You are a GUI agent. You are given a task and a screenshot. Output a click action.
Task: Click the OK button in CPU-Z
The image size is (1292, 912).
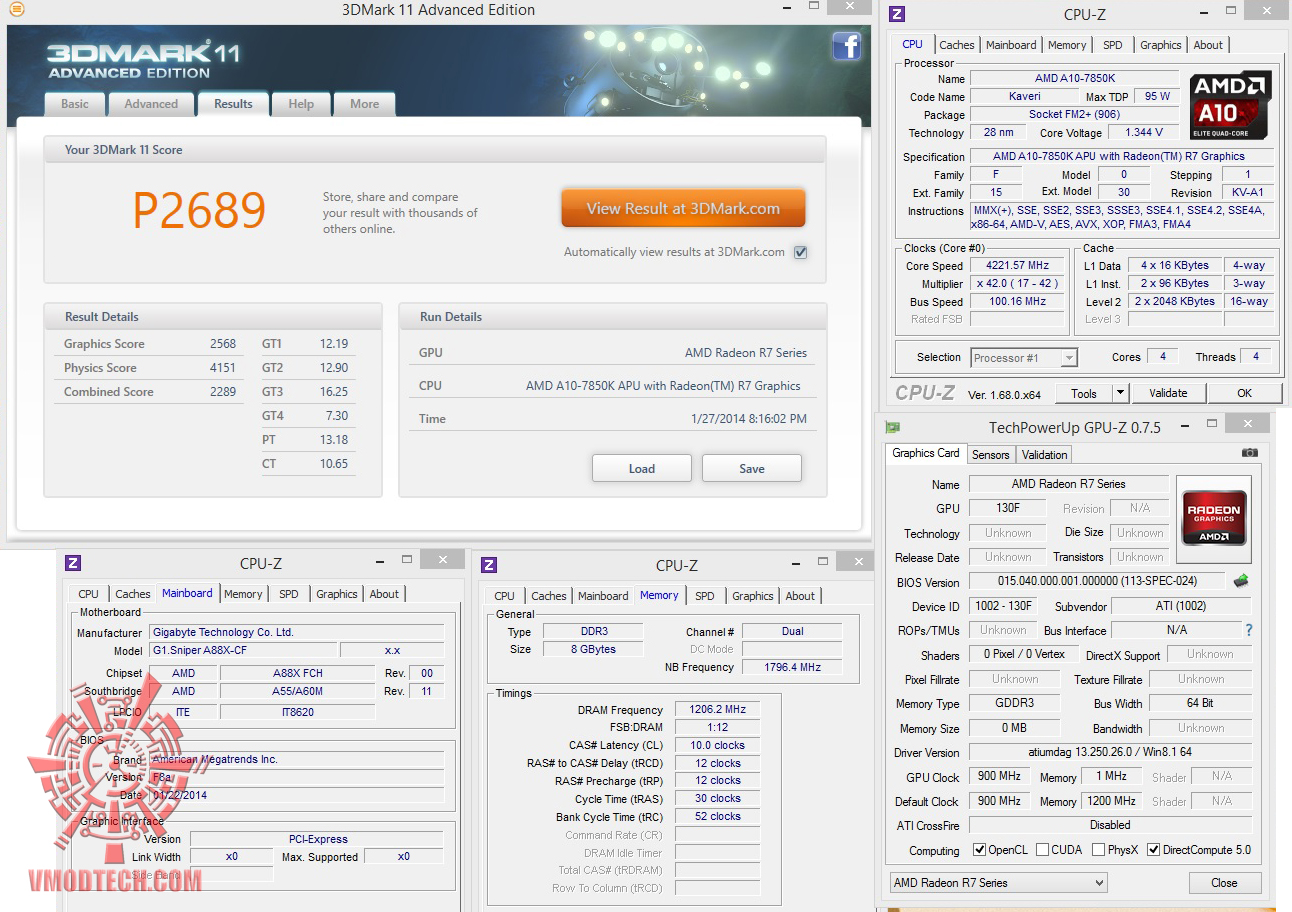coord(1244,393)
